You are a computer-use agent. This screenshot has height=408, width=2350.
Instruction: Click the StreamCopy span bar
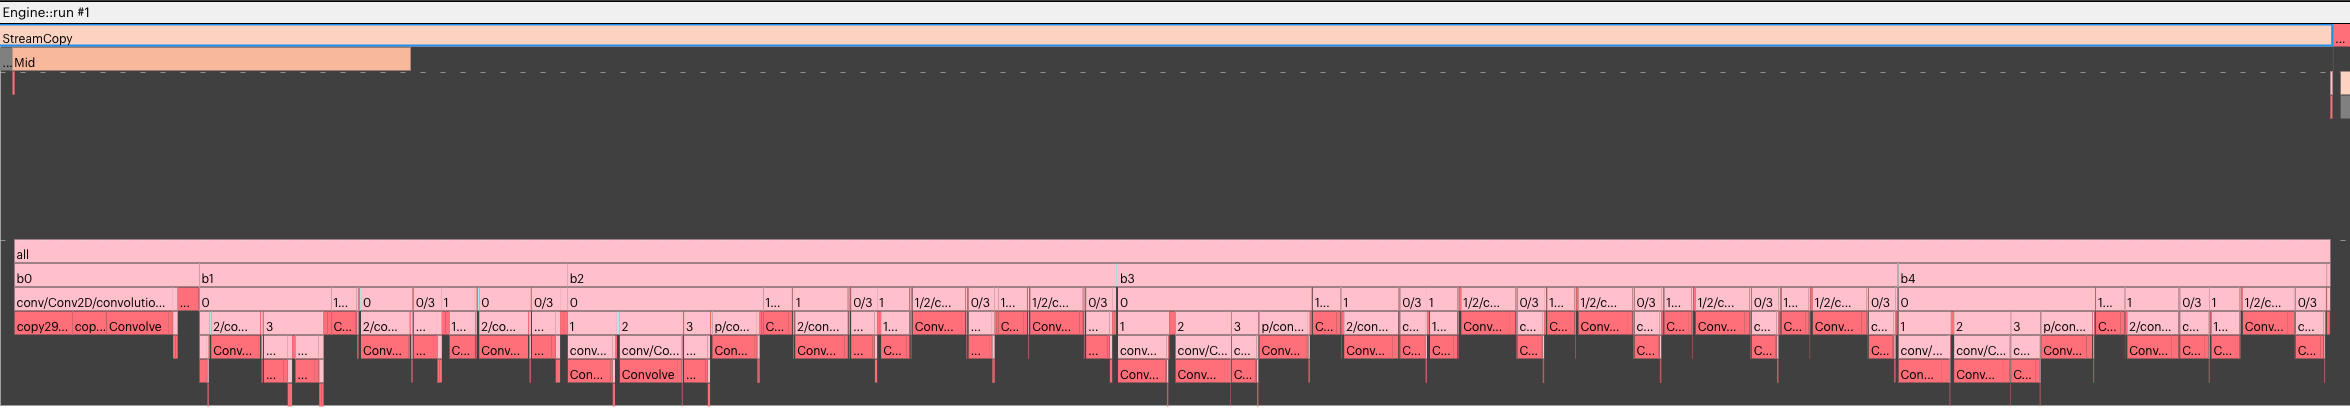[1165, 37]
